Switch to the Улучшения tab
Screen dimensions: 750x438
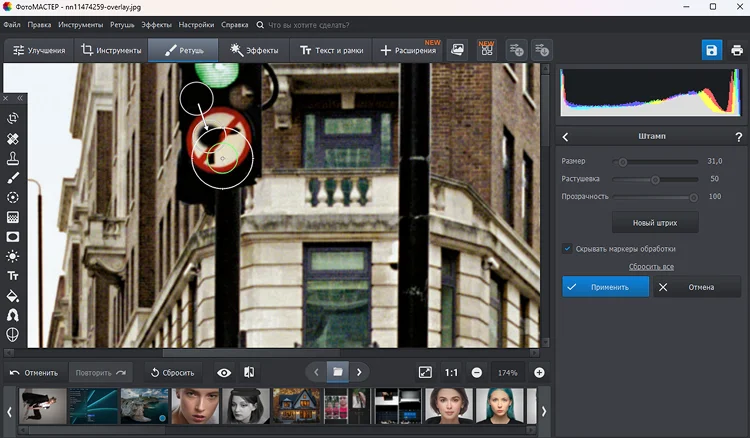click(x=39, y=50)
